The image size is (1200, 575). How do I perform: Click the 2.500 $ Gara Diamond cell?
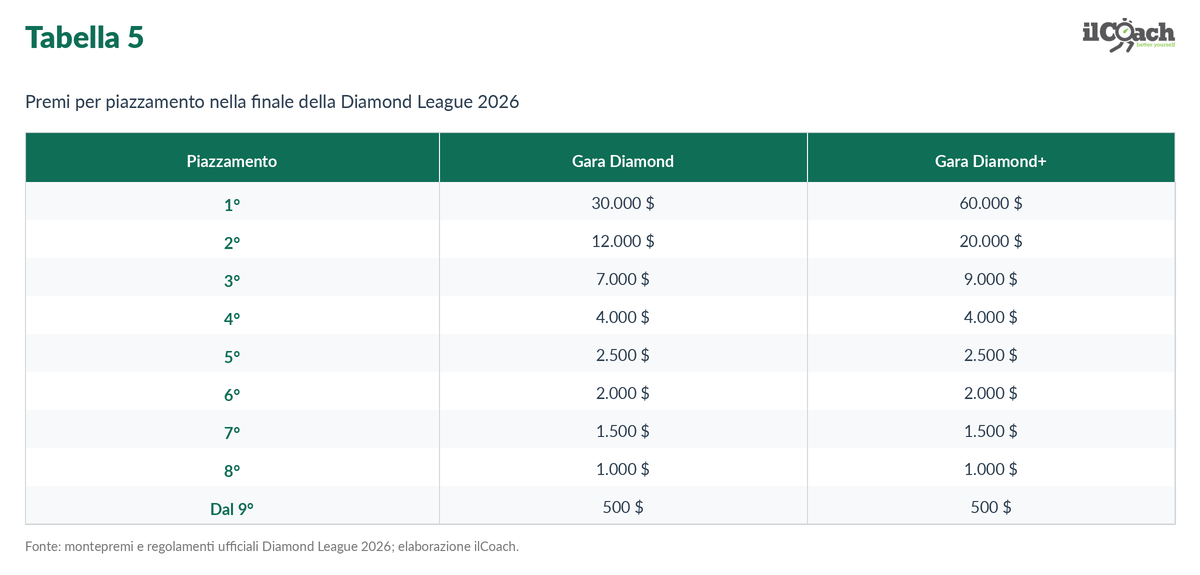click(x=623, y=355)
